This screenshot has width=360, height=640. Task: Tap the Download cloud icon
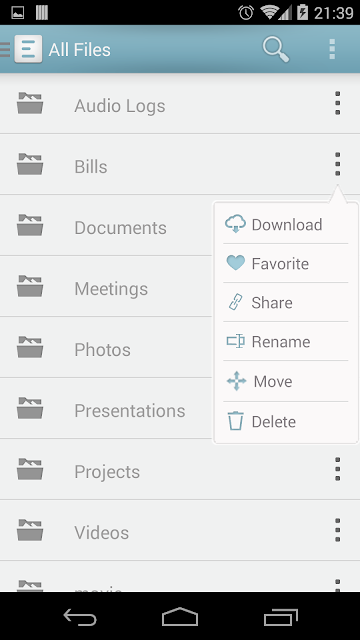236,224
